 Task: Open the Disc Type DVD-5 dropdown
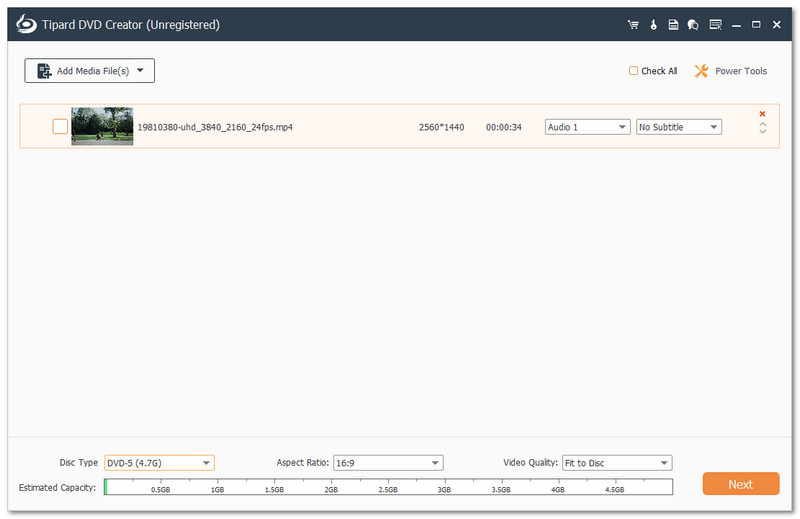[x=159, y=463]
